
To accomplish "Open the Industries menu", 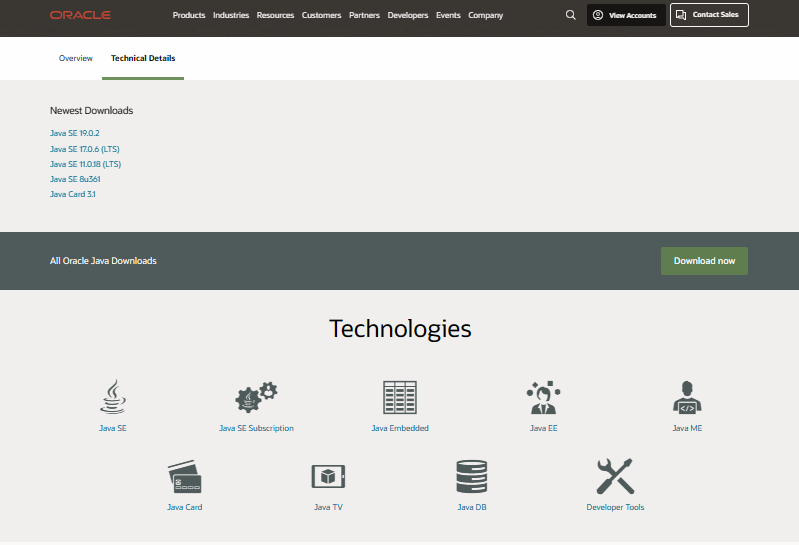I will (231, 15).
